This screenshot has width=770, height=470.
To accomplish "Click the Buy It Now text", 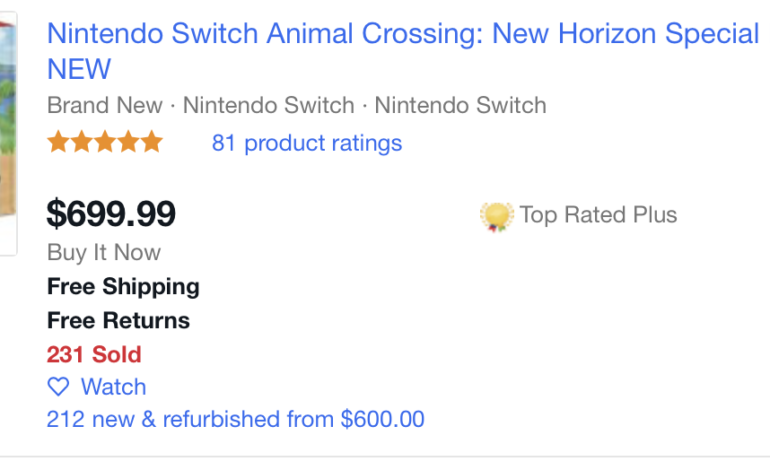I will point(103,253).
